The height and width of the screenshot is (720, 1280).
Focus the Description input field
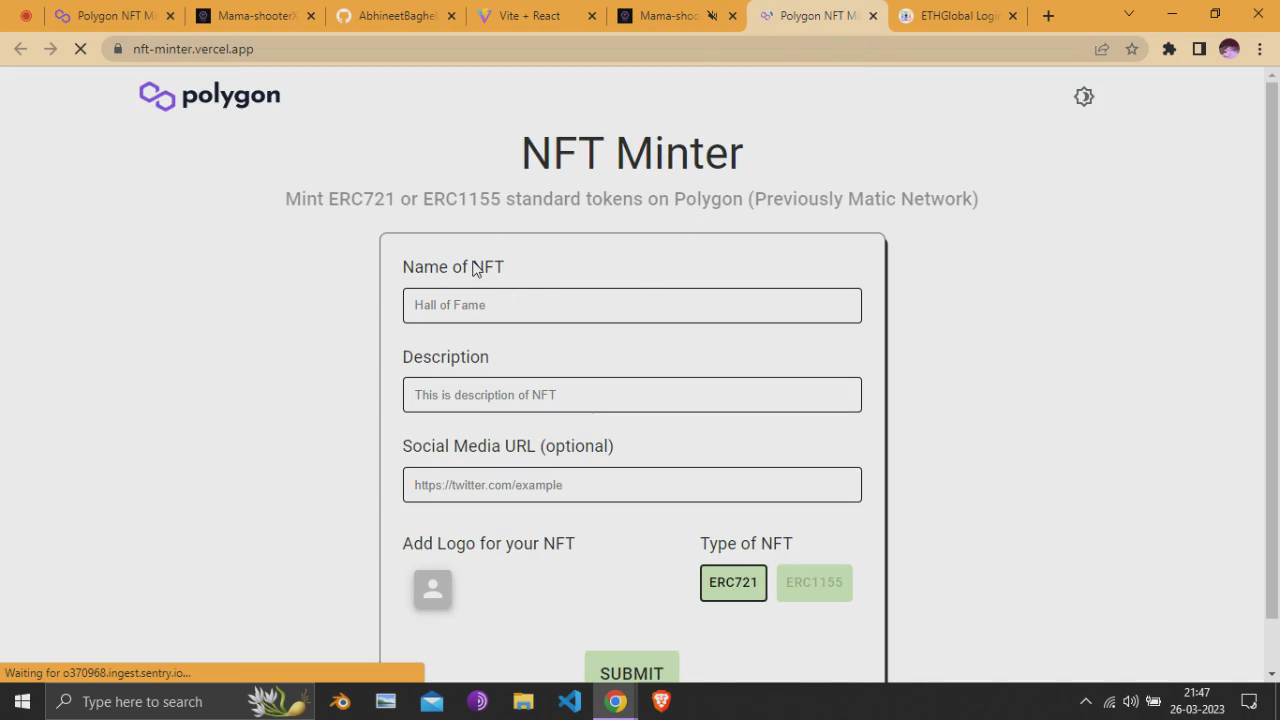coord(632,395)
